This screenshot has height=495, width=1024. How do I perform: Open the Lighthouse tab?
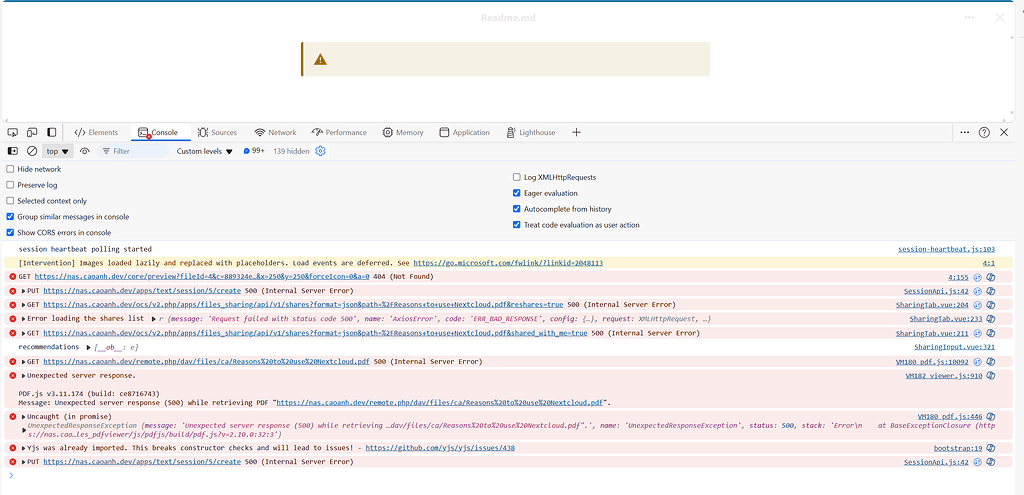point(531,132)
